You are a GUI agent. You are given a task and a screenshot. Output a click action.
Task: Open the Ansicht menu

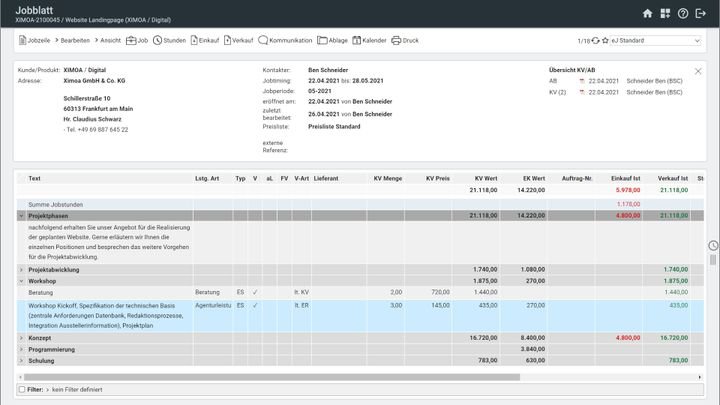[110, 41]
